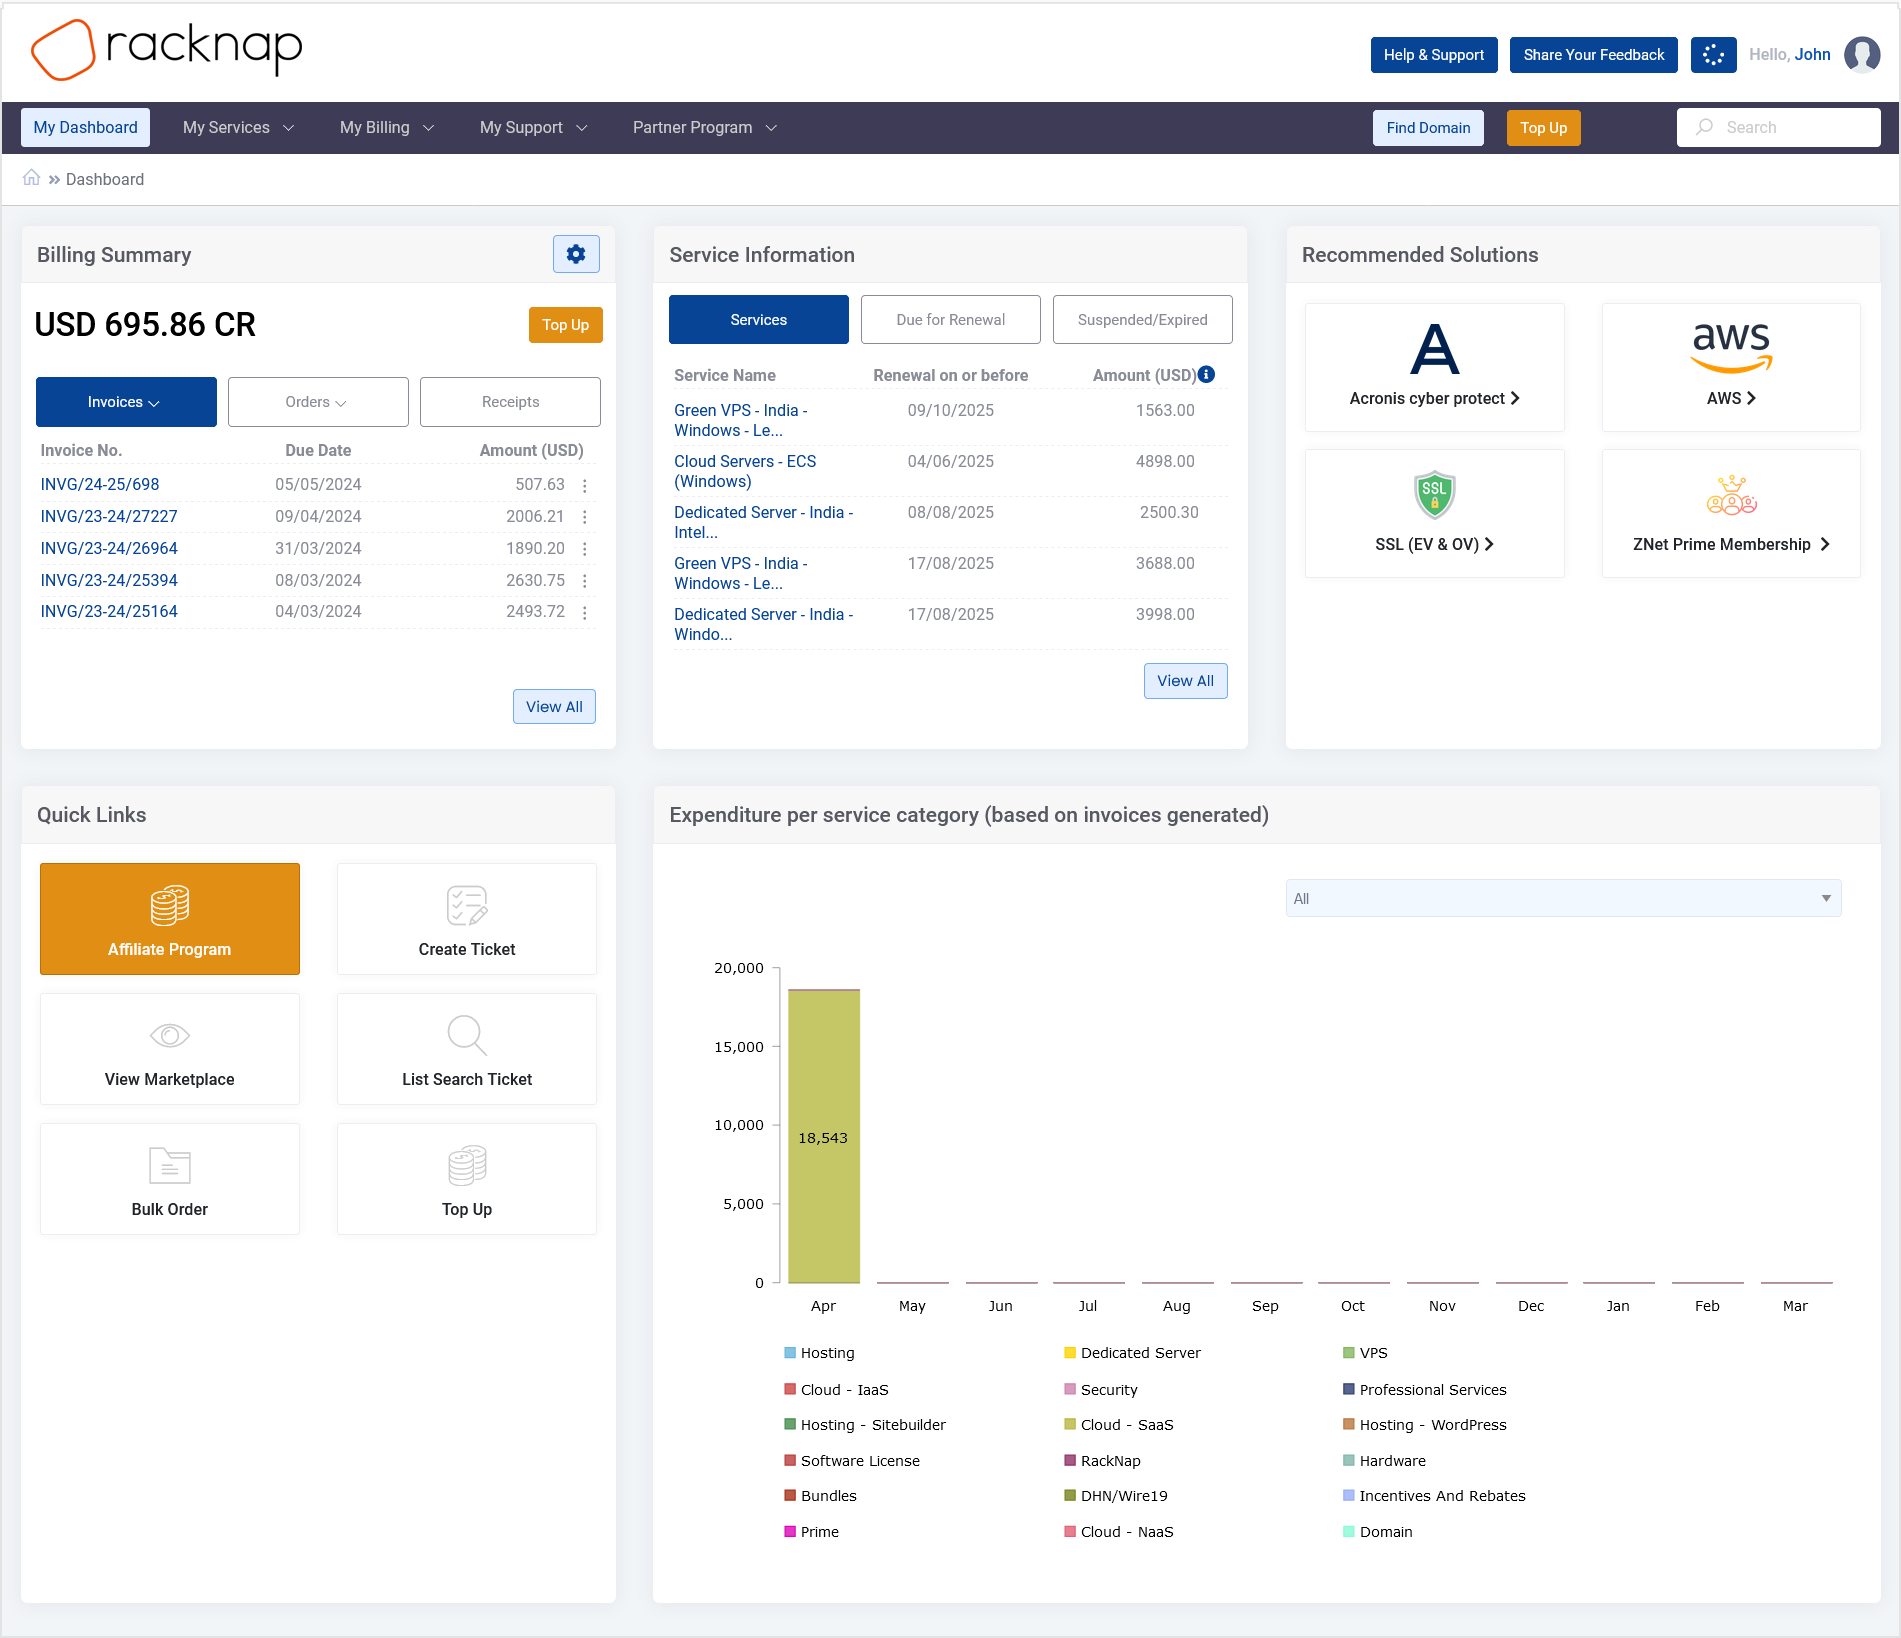The width and height of the screenshot is (1901, 1638).
Task: Open invoice INVG/24-25/698
Action: point(100,484)
